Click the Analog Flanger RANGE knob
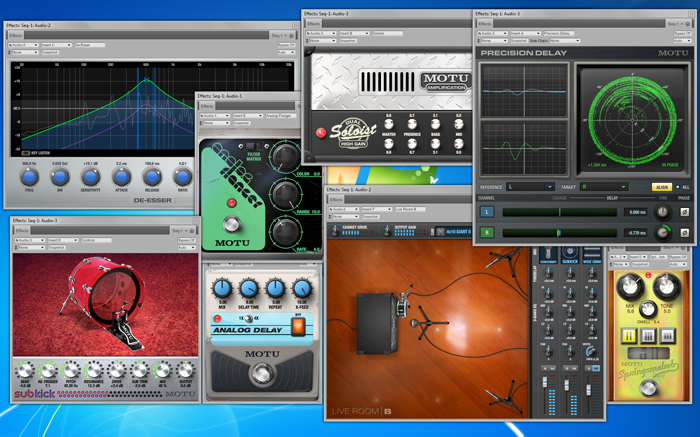 (x=285, y=195)
